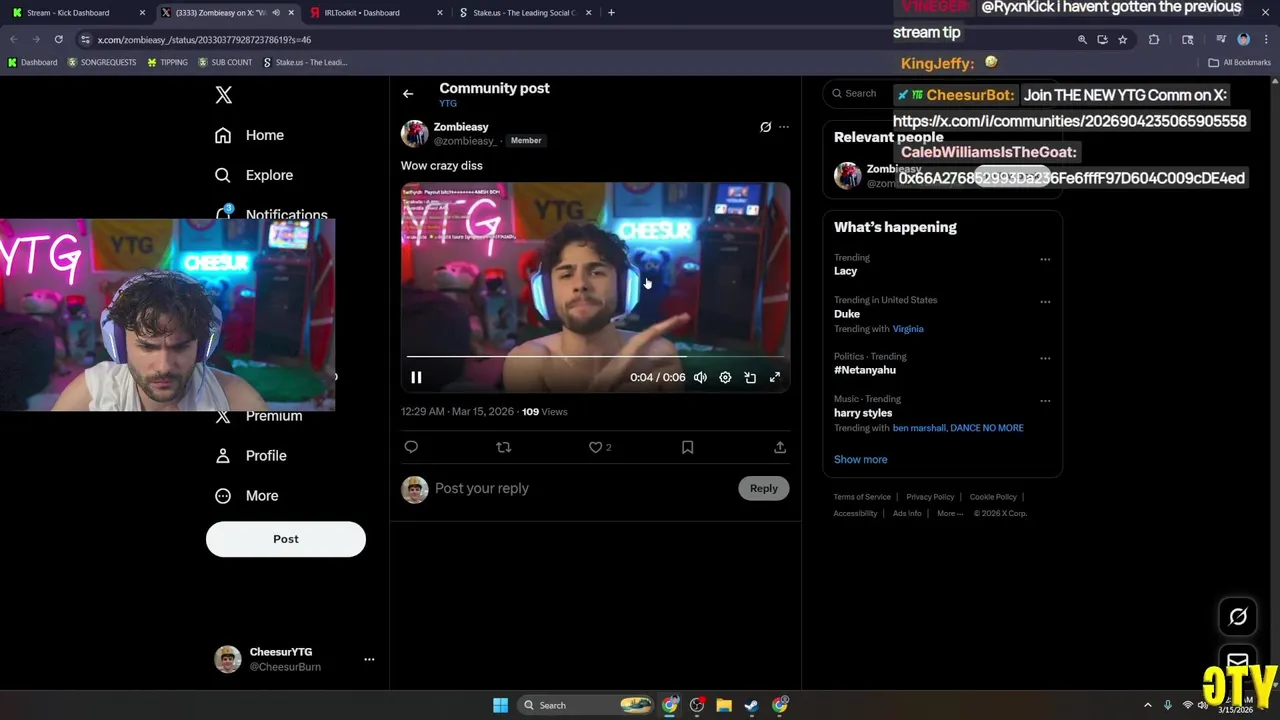Open the More menu in the sidebar
This screenshot has width=1280, height=720.
247,496
